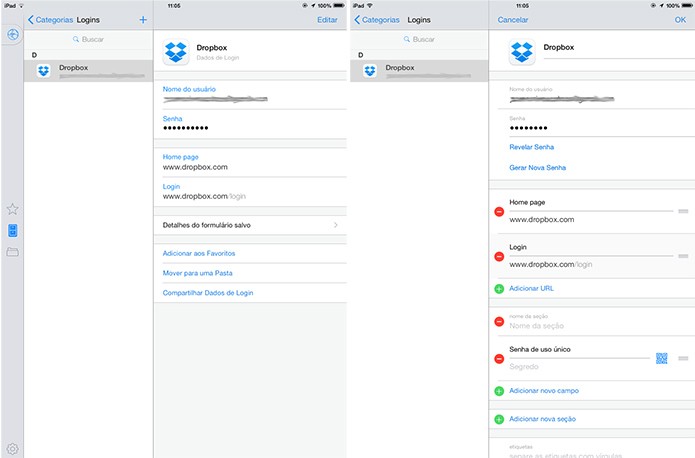The height and width of the screenshot is (458, 695).
Task: Click Gerar Nova Senha
Action: click(x=537, y=168)
